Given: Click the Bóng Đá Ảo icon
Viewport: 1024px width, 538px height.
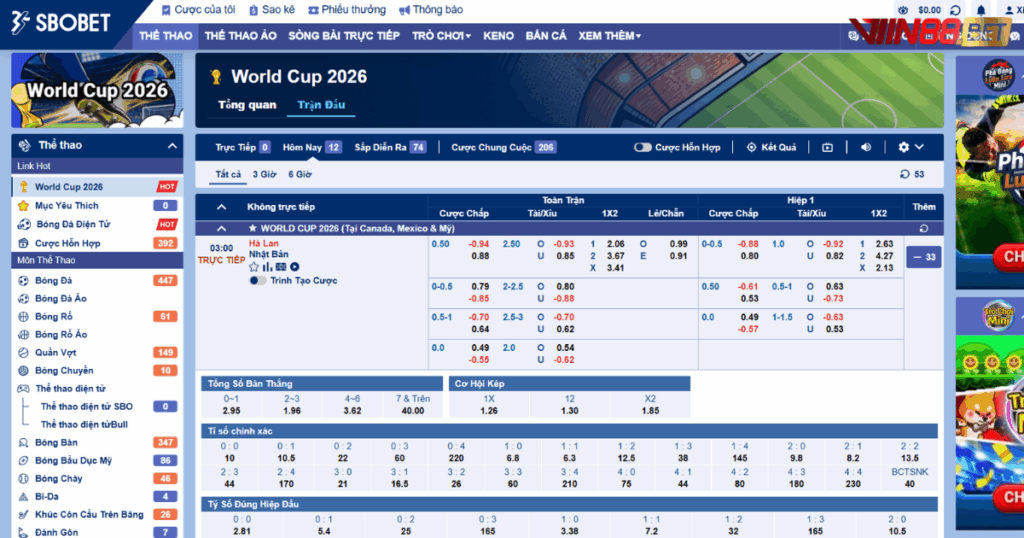Looking at the screenshot, I should point(24,298).
